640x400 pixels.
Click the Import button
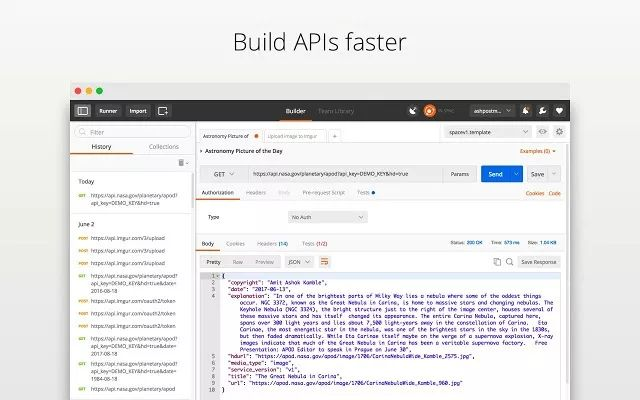click(138, 111)
